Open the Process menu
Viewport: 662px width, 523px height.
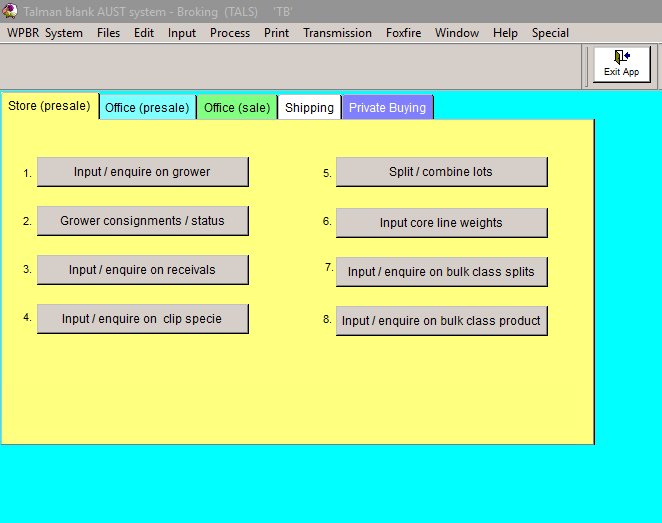point(230,33)
